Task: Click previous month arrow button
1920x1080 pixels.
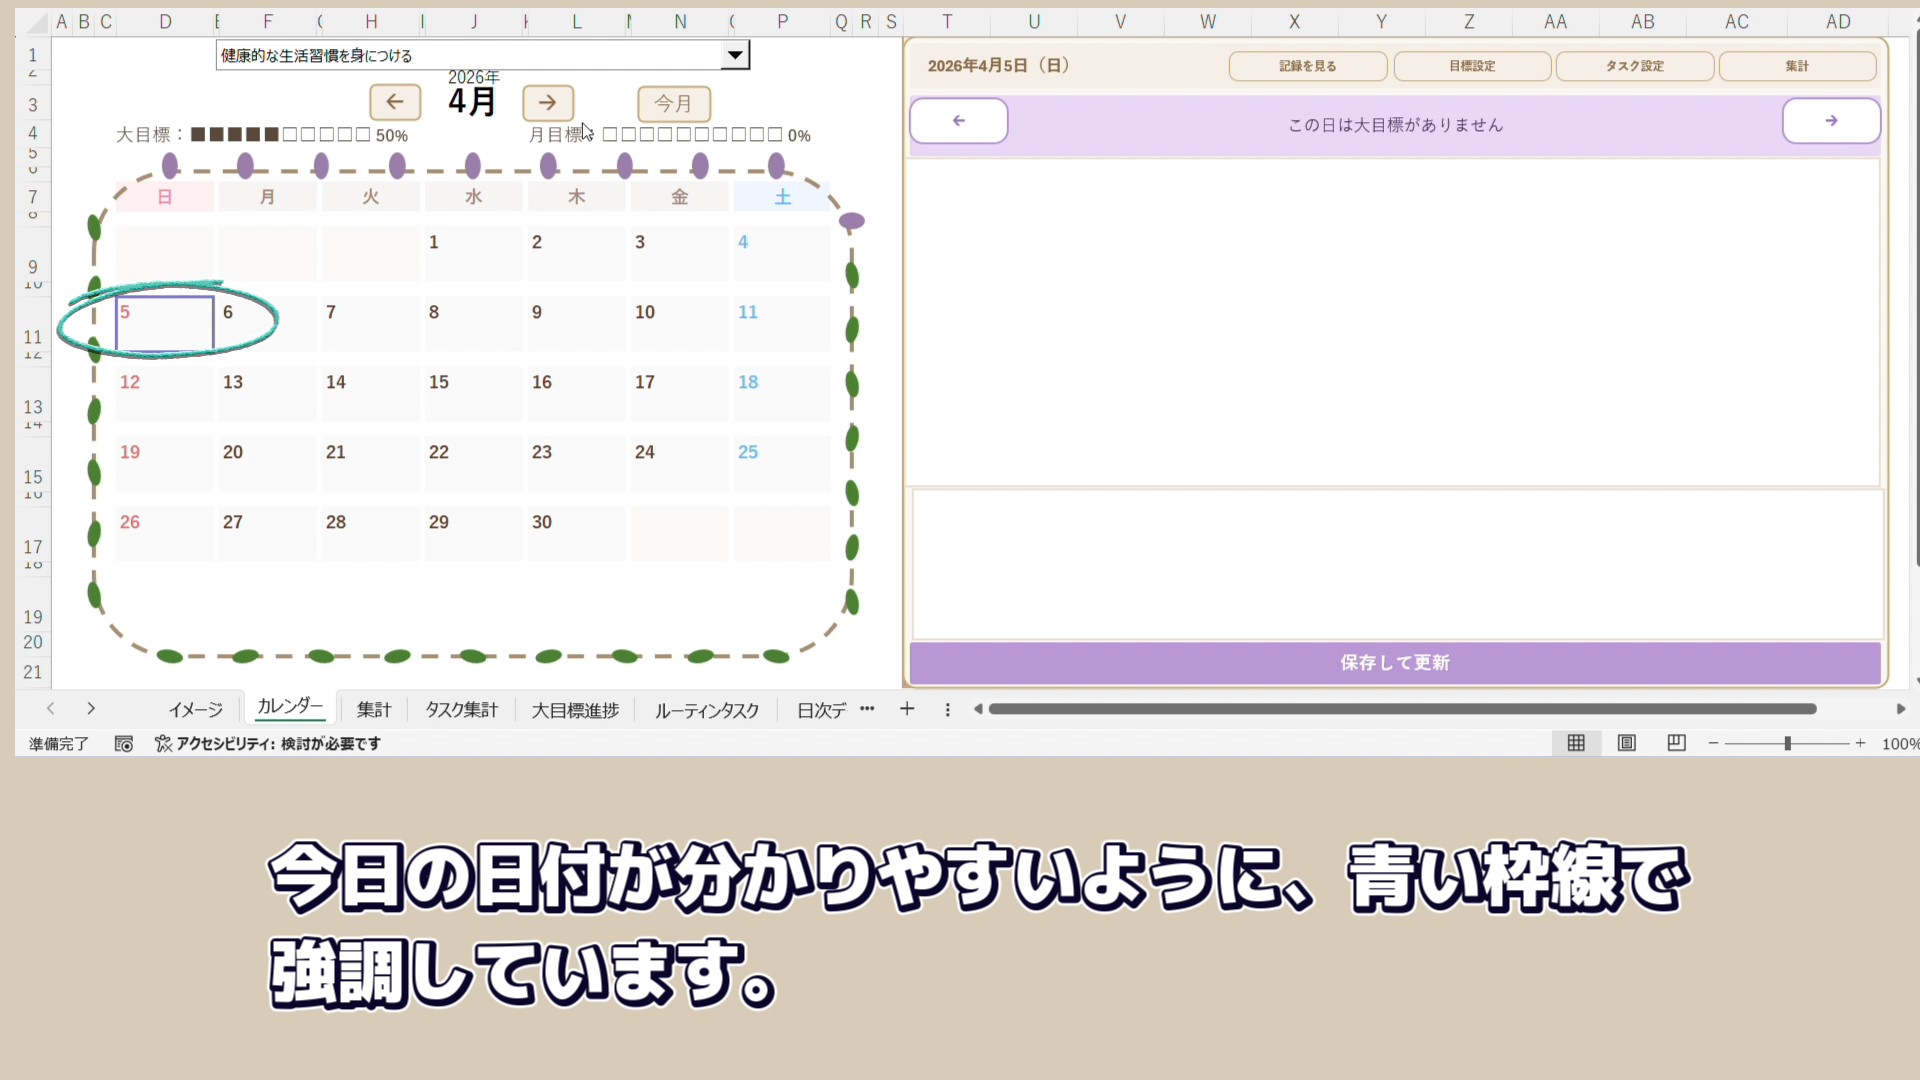Action: (395, 102)
